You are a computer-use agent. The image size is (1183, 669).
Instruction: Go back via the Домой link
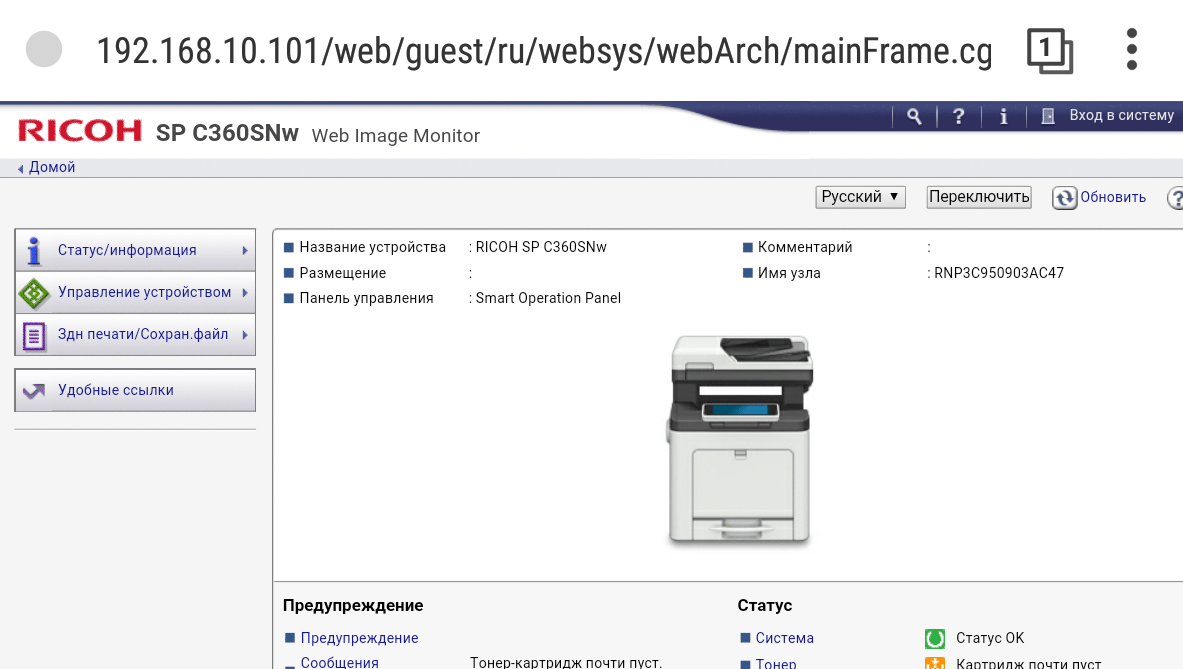(x=51, y=167)
